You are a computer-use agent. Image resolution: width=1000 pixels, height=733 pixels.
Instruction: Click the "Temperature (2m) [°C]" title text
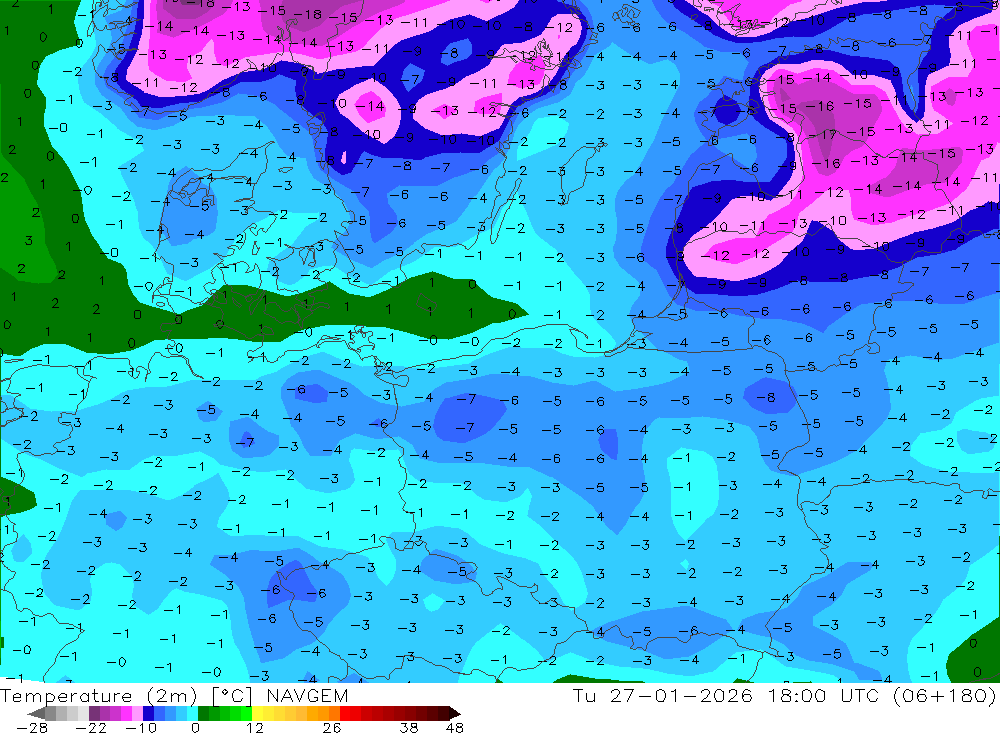[x=127, y=695]
